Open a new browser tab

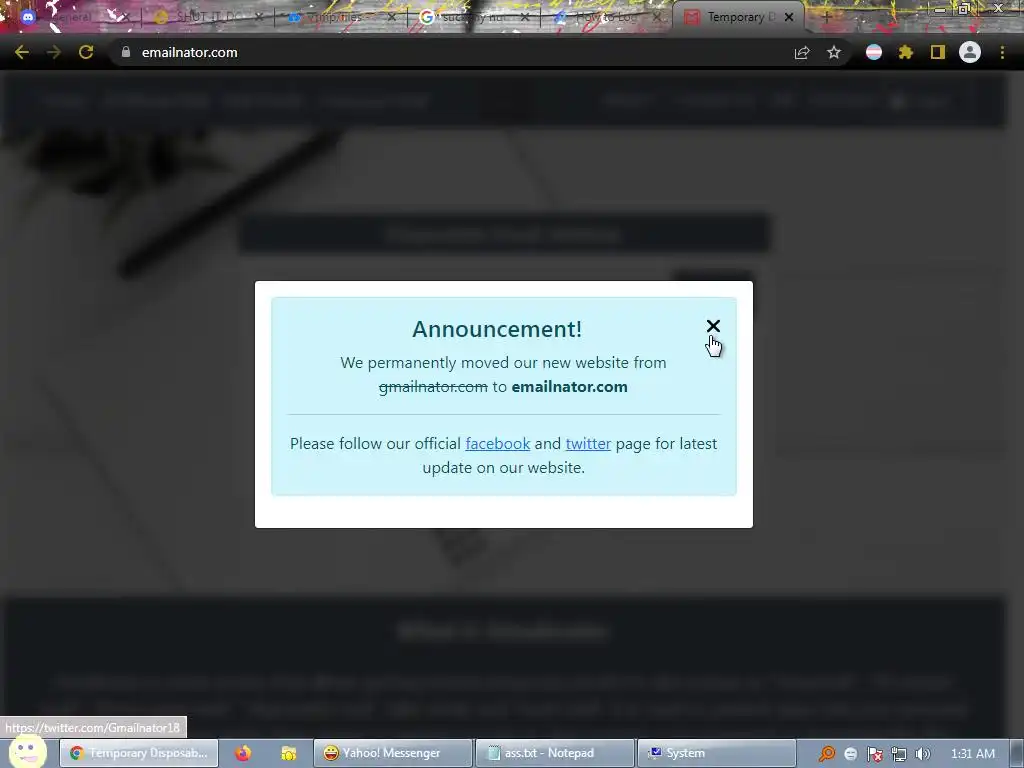click(827, 17)
